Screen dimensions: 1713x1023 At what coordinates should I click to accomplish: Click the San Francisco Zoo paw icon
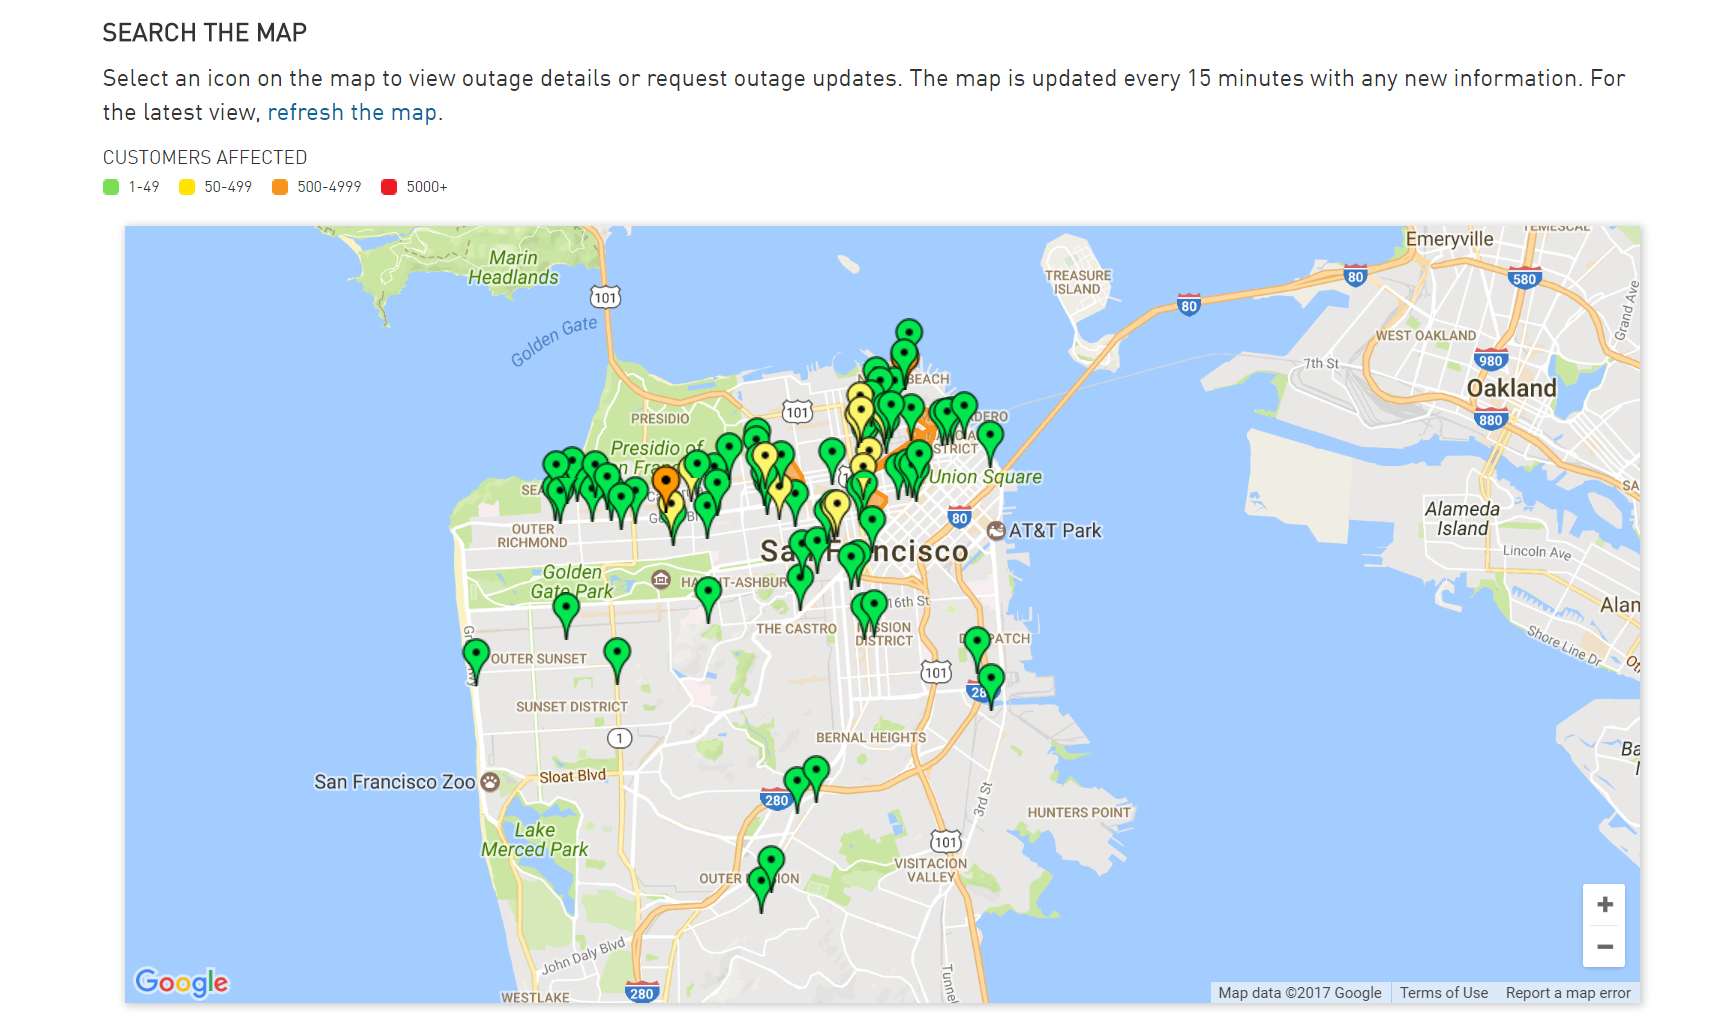point(490,782)
